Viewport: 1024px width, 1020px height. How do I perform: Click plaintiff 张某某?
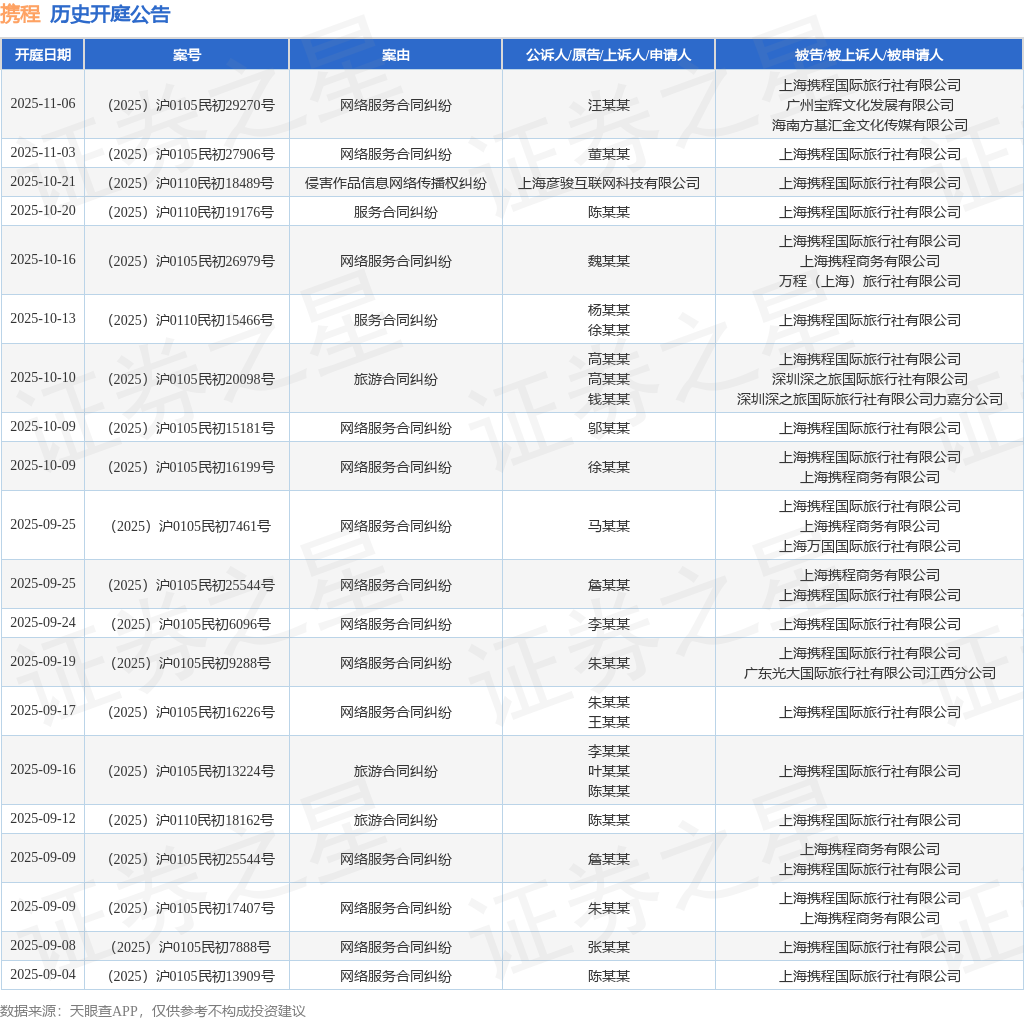pyautogui.click(x=609, y=948)
